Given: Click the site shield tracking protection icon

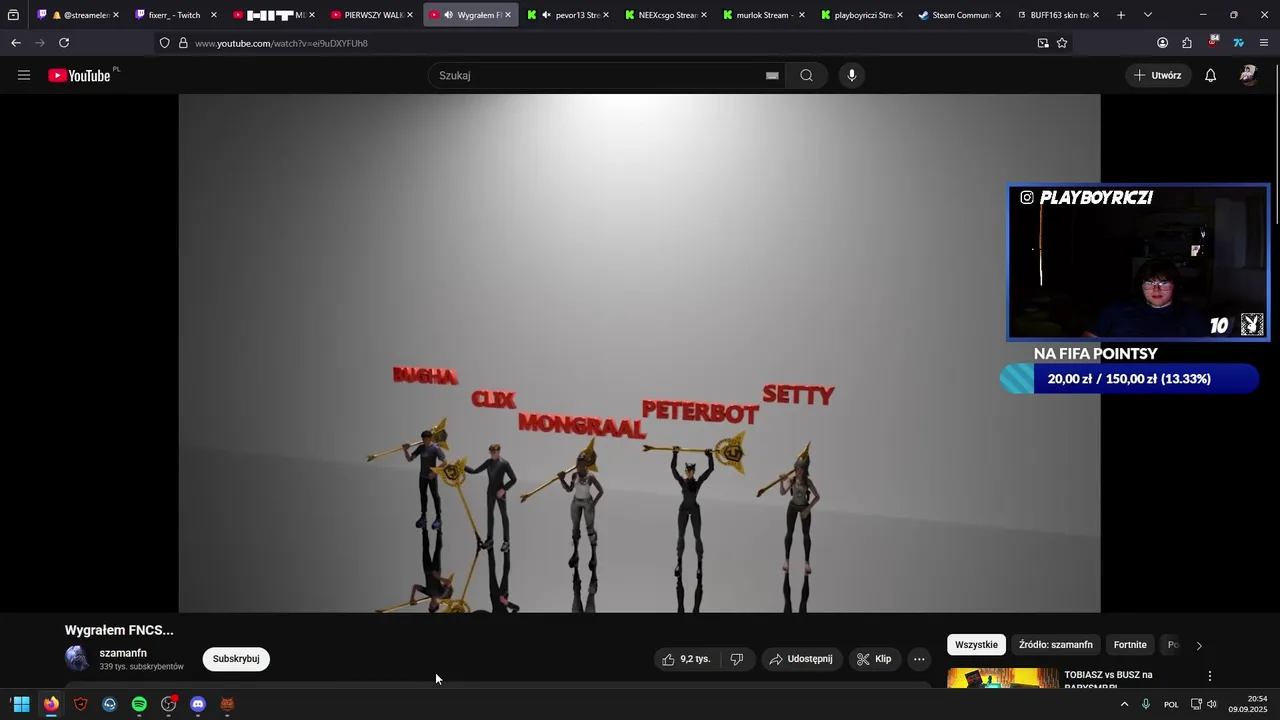Looking at the screenshot, I should click(x=165, y=43).
